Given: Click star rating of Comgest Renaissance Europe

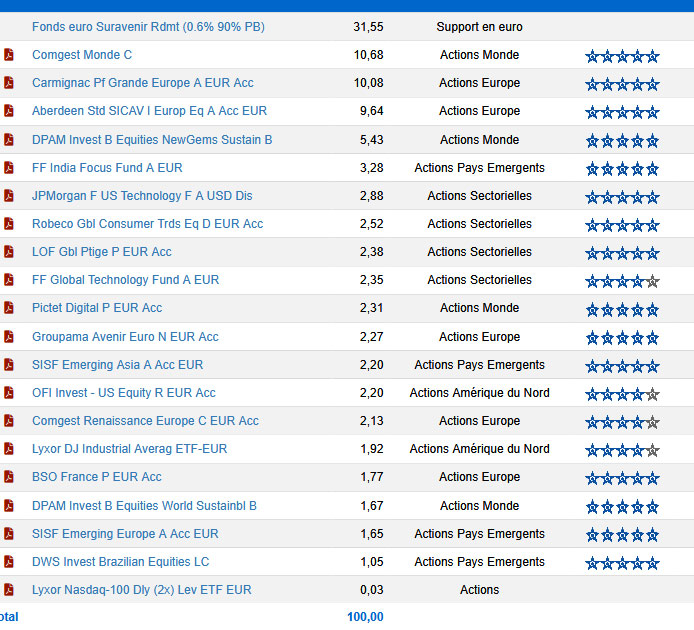Looking at the screenshot, I should click(622, 422).
